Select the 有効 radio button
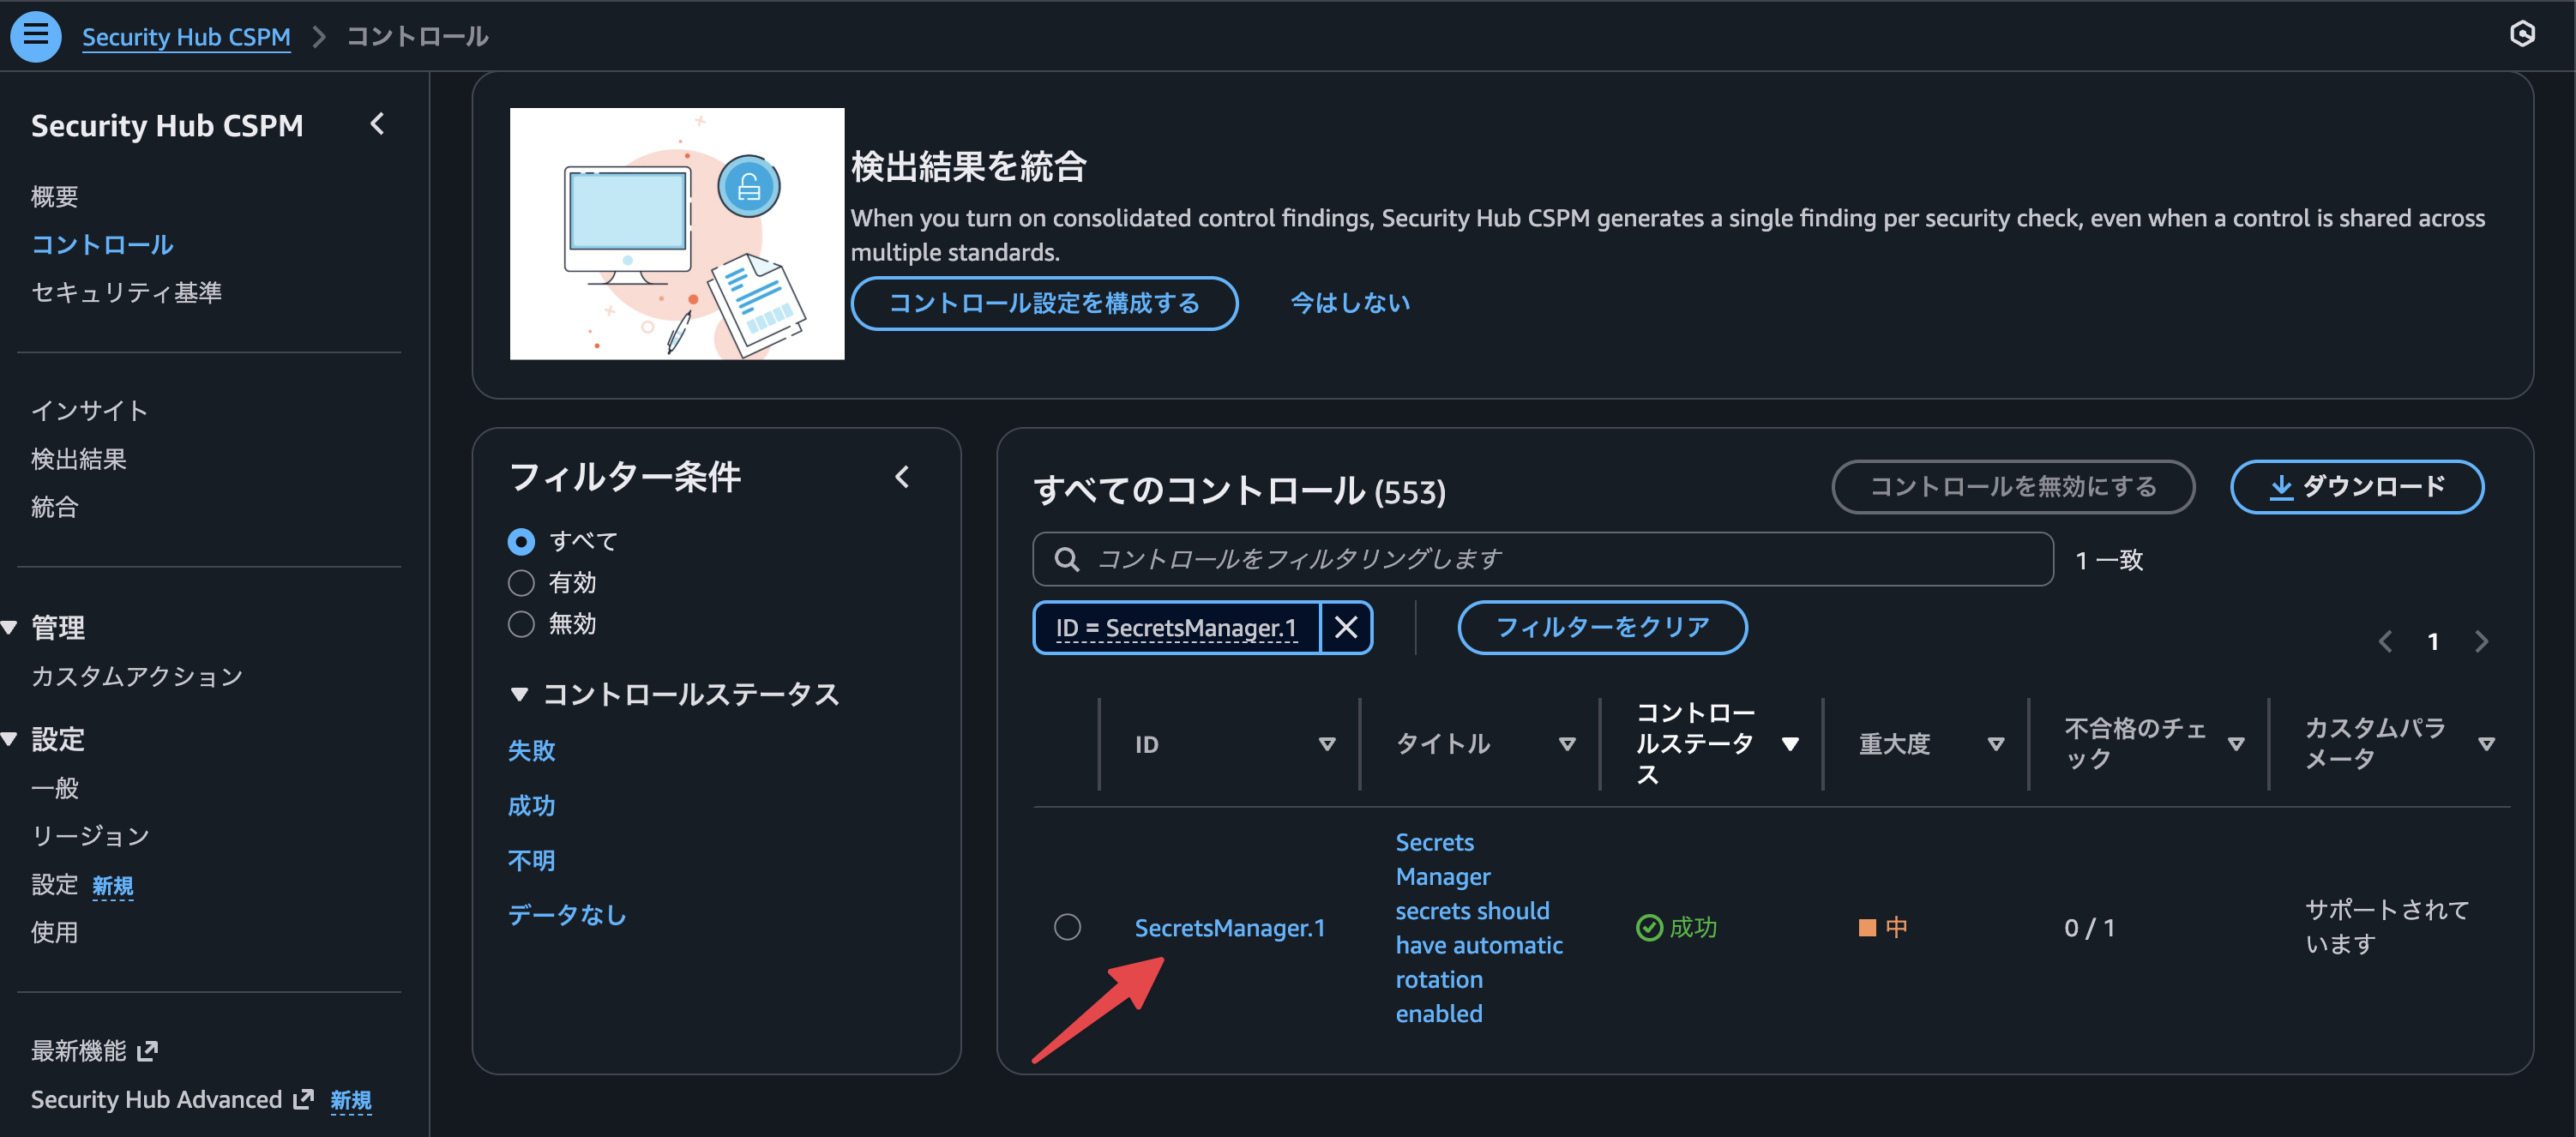The image size is (2576, 1137). (520, 582)
